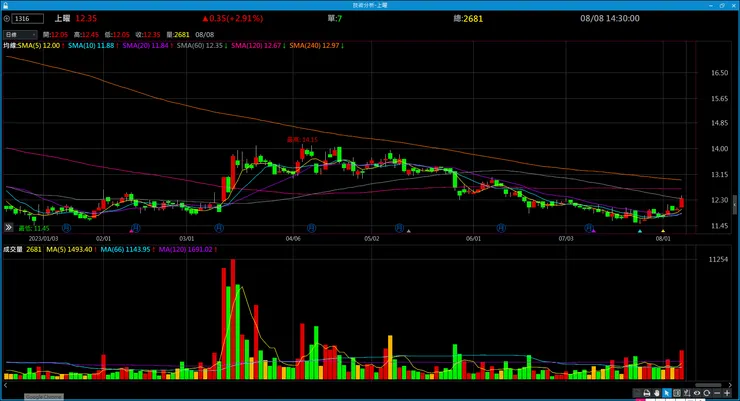Click month marker after 05/02
The width and height of the screenshot is (740, 401).
click(x=399, y=228)
